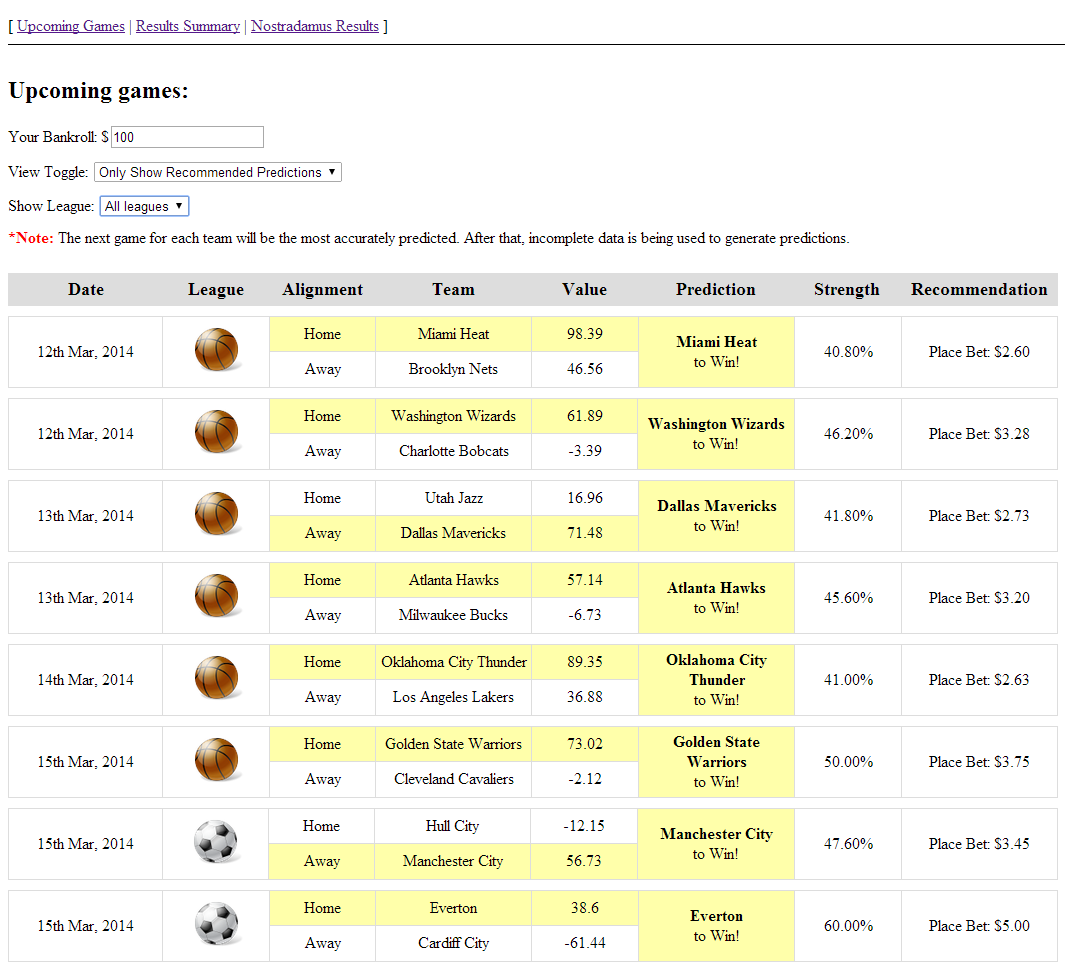This screenshot has width=1065, height=969.
Task: Select the Utah Jazz team cell
Action: tap(454, 498)
